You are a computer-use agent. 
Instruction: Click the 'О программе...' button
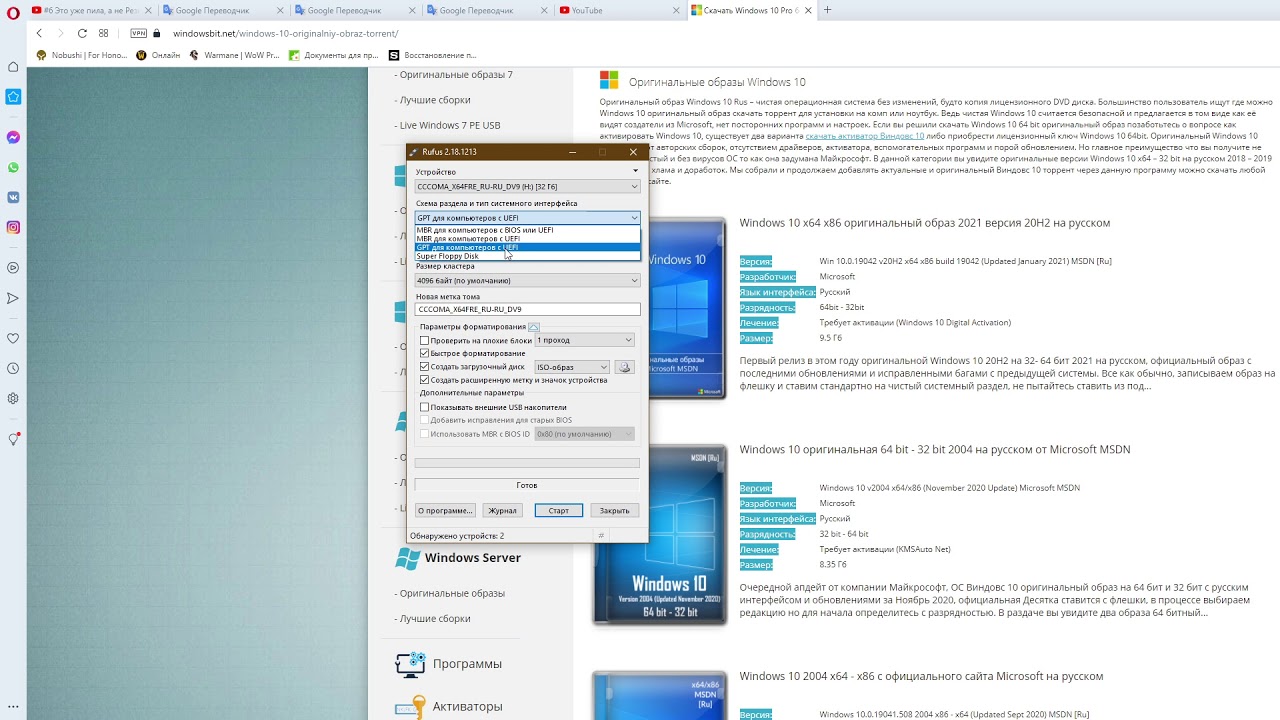[x=445, y=510]
